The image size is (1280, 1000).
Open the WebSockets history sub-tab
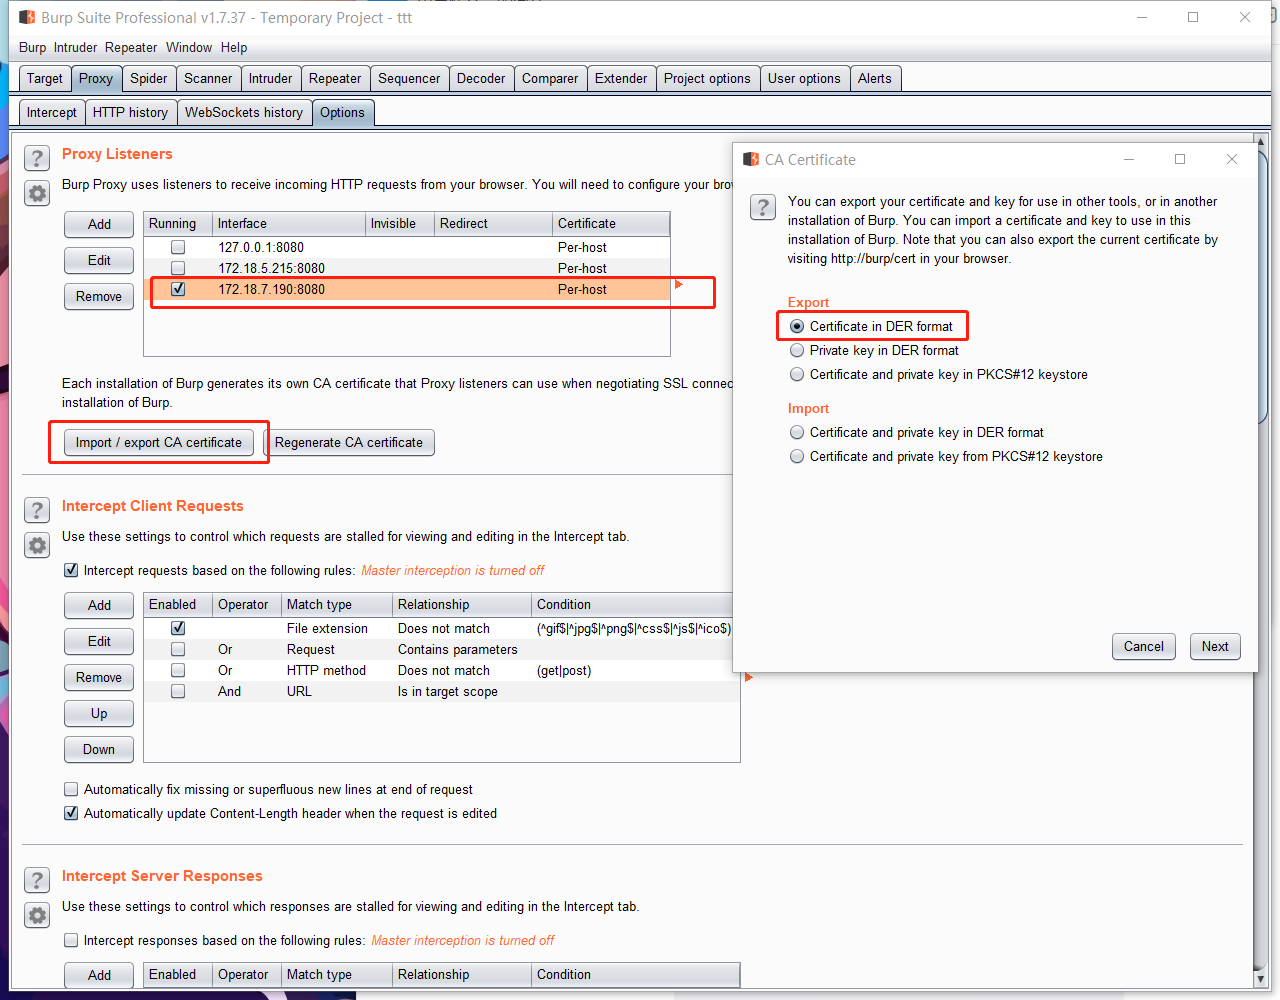pos(244,112)
